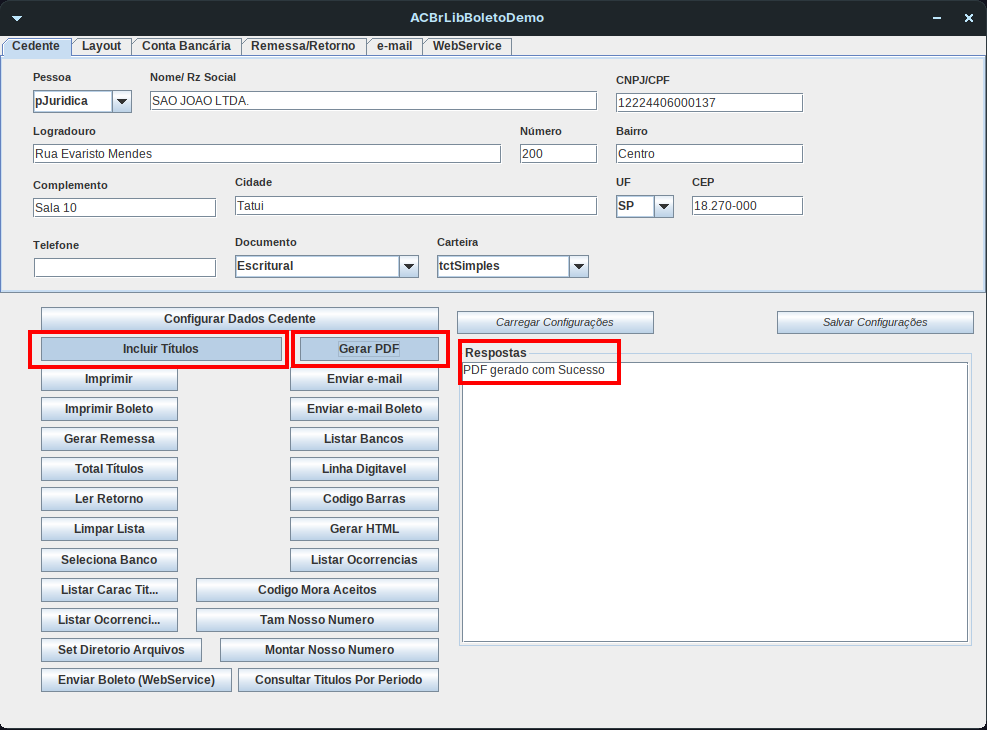Viewport: 987px width, 730px height.
Task: Click the truncated Listar Ocorrenci... button
Action: click(110, 620)
